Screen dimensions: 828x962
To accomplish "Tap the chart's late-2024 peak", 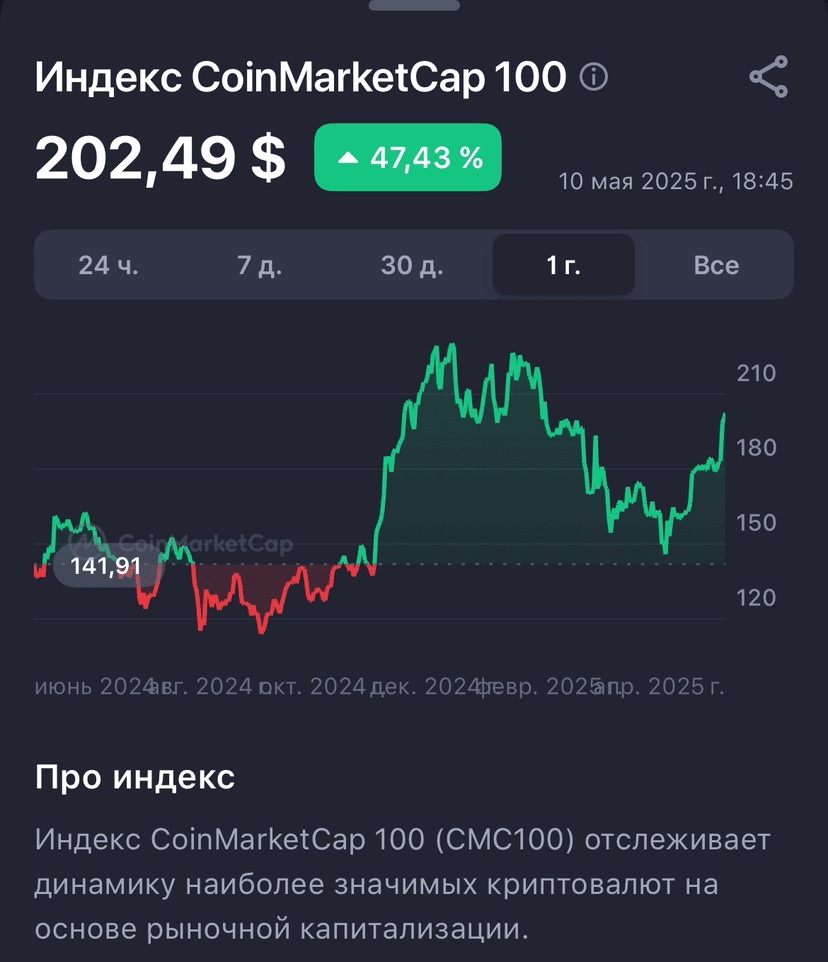I will [452, 345].
